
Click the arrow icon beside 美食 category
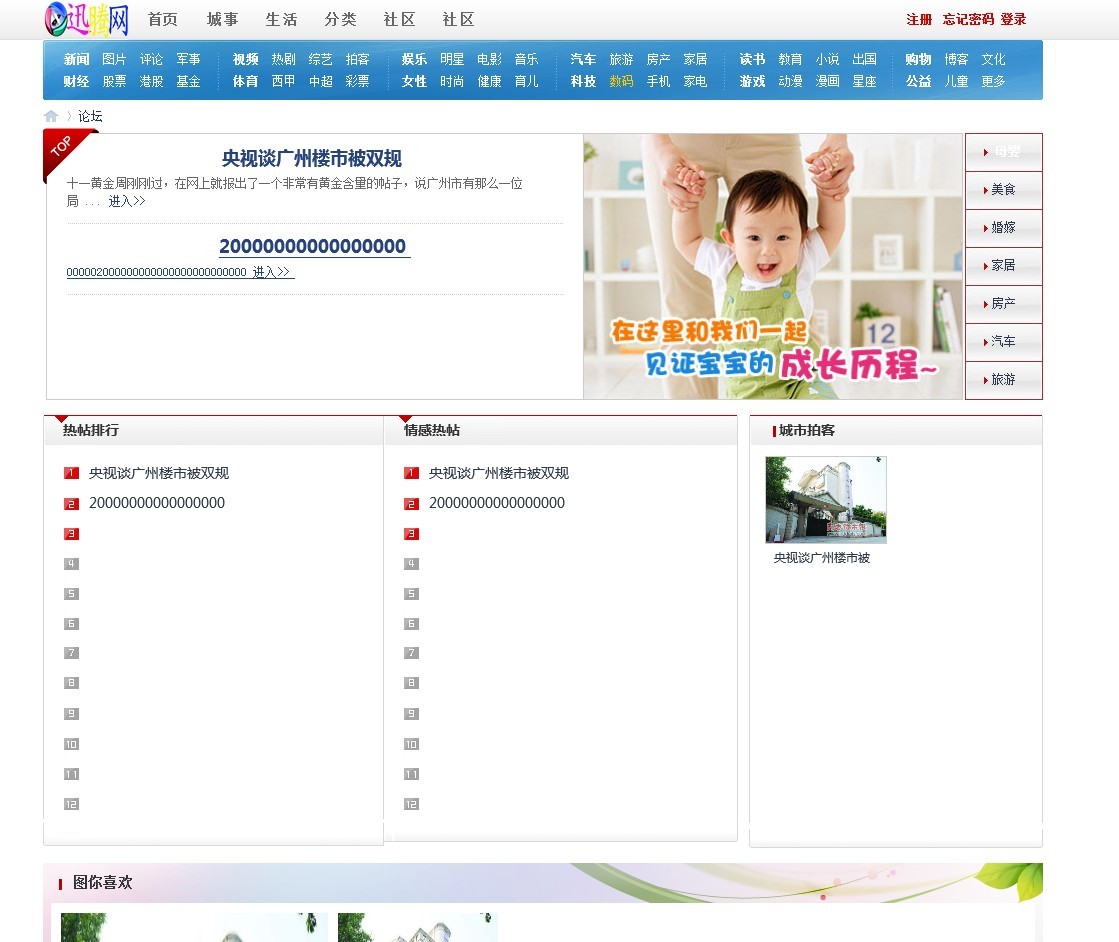(985, 190)
